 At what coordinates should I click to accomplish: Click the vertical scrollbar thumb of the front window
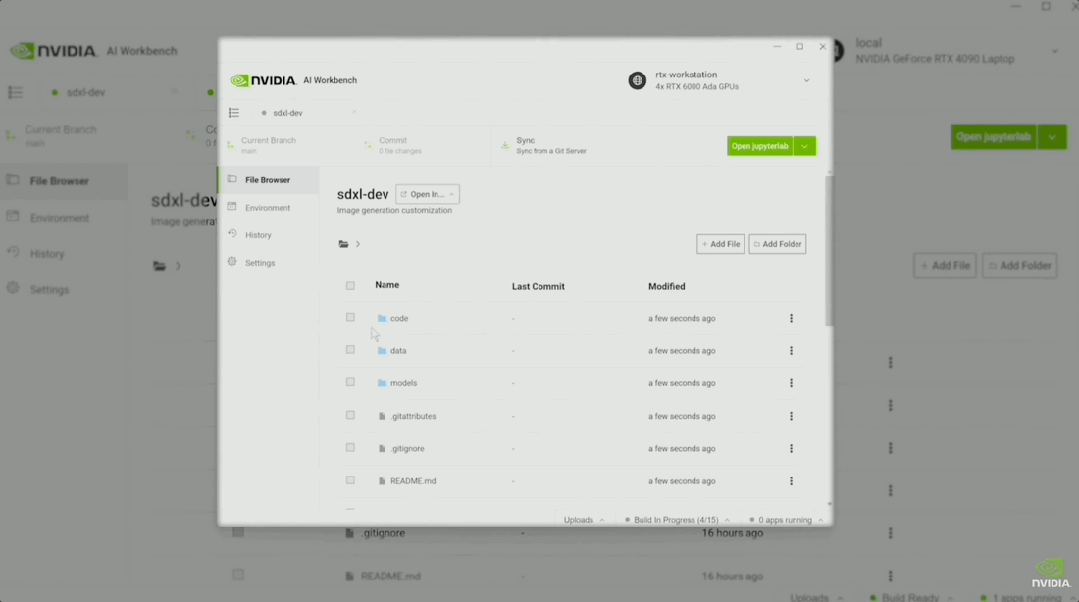click(829, 251)
